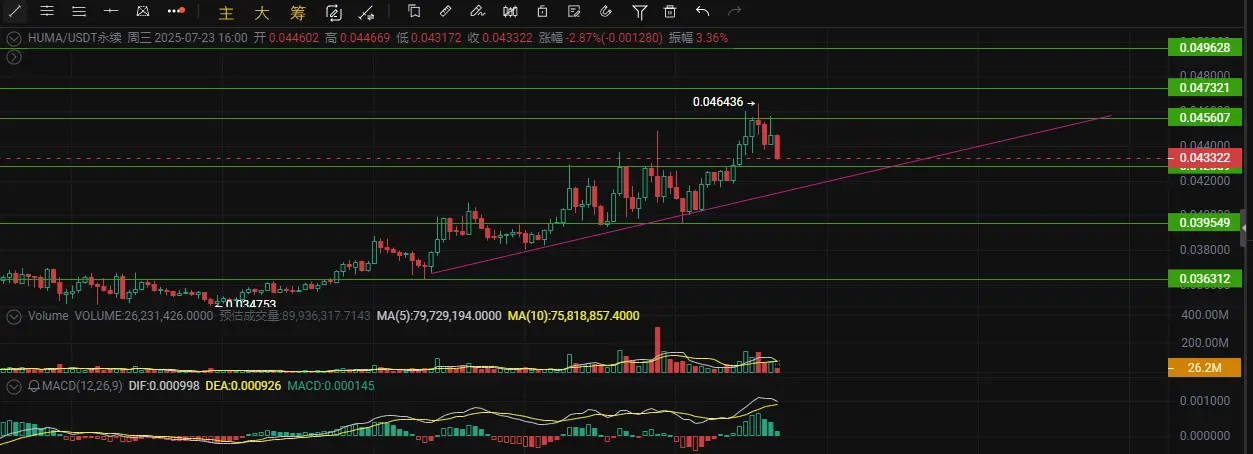Click the filter funnel icon
Image resolution: width=1253 pixels, height=454 pixels.
(x=639, y=11)
